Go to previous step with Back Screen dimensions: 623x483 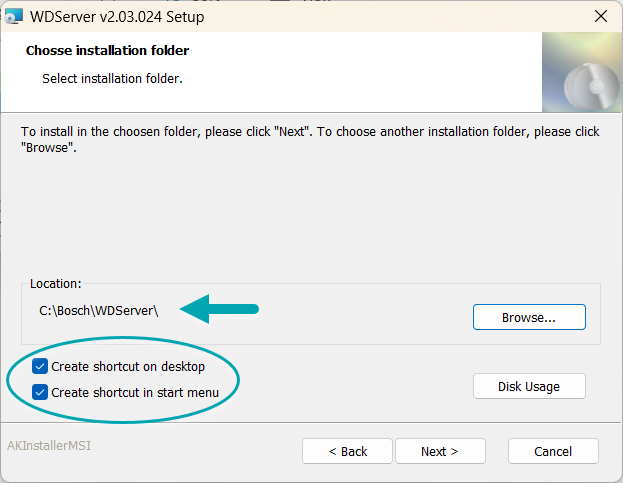pyautogui.click(x=347, y=451)
